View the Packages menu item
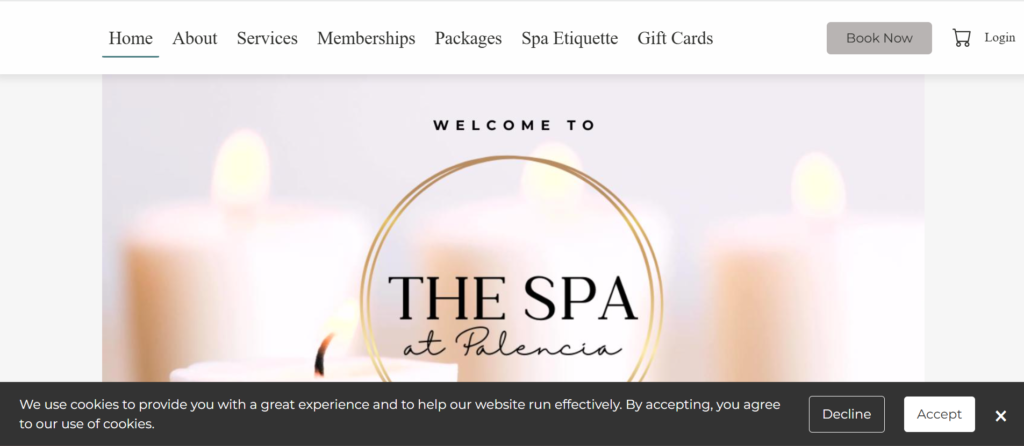Viewport: 1024px width, 446px height. coord(468,39)
